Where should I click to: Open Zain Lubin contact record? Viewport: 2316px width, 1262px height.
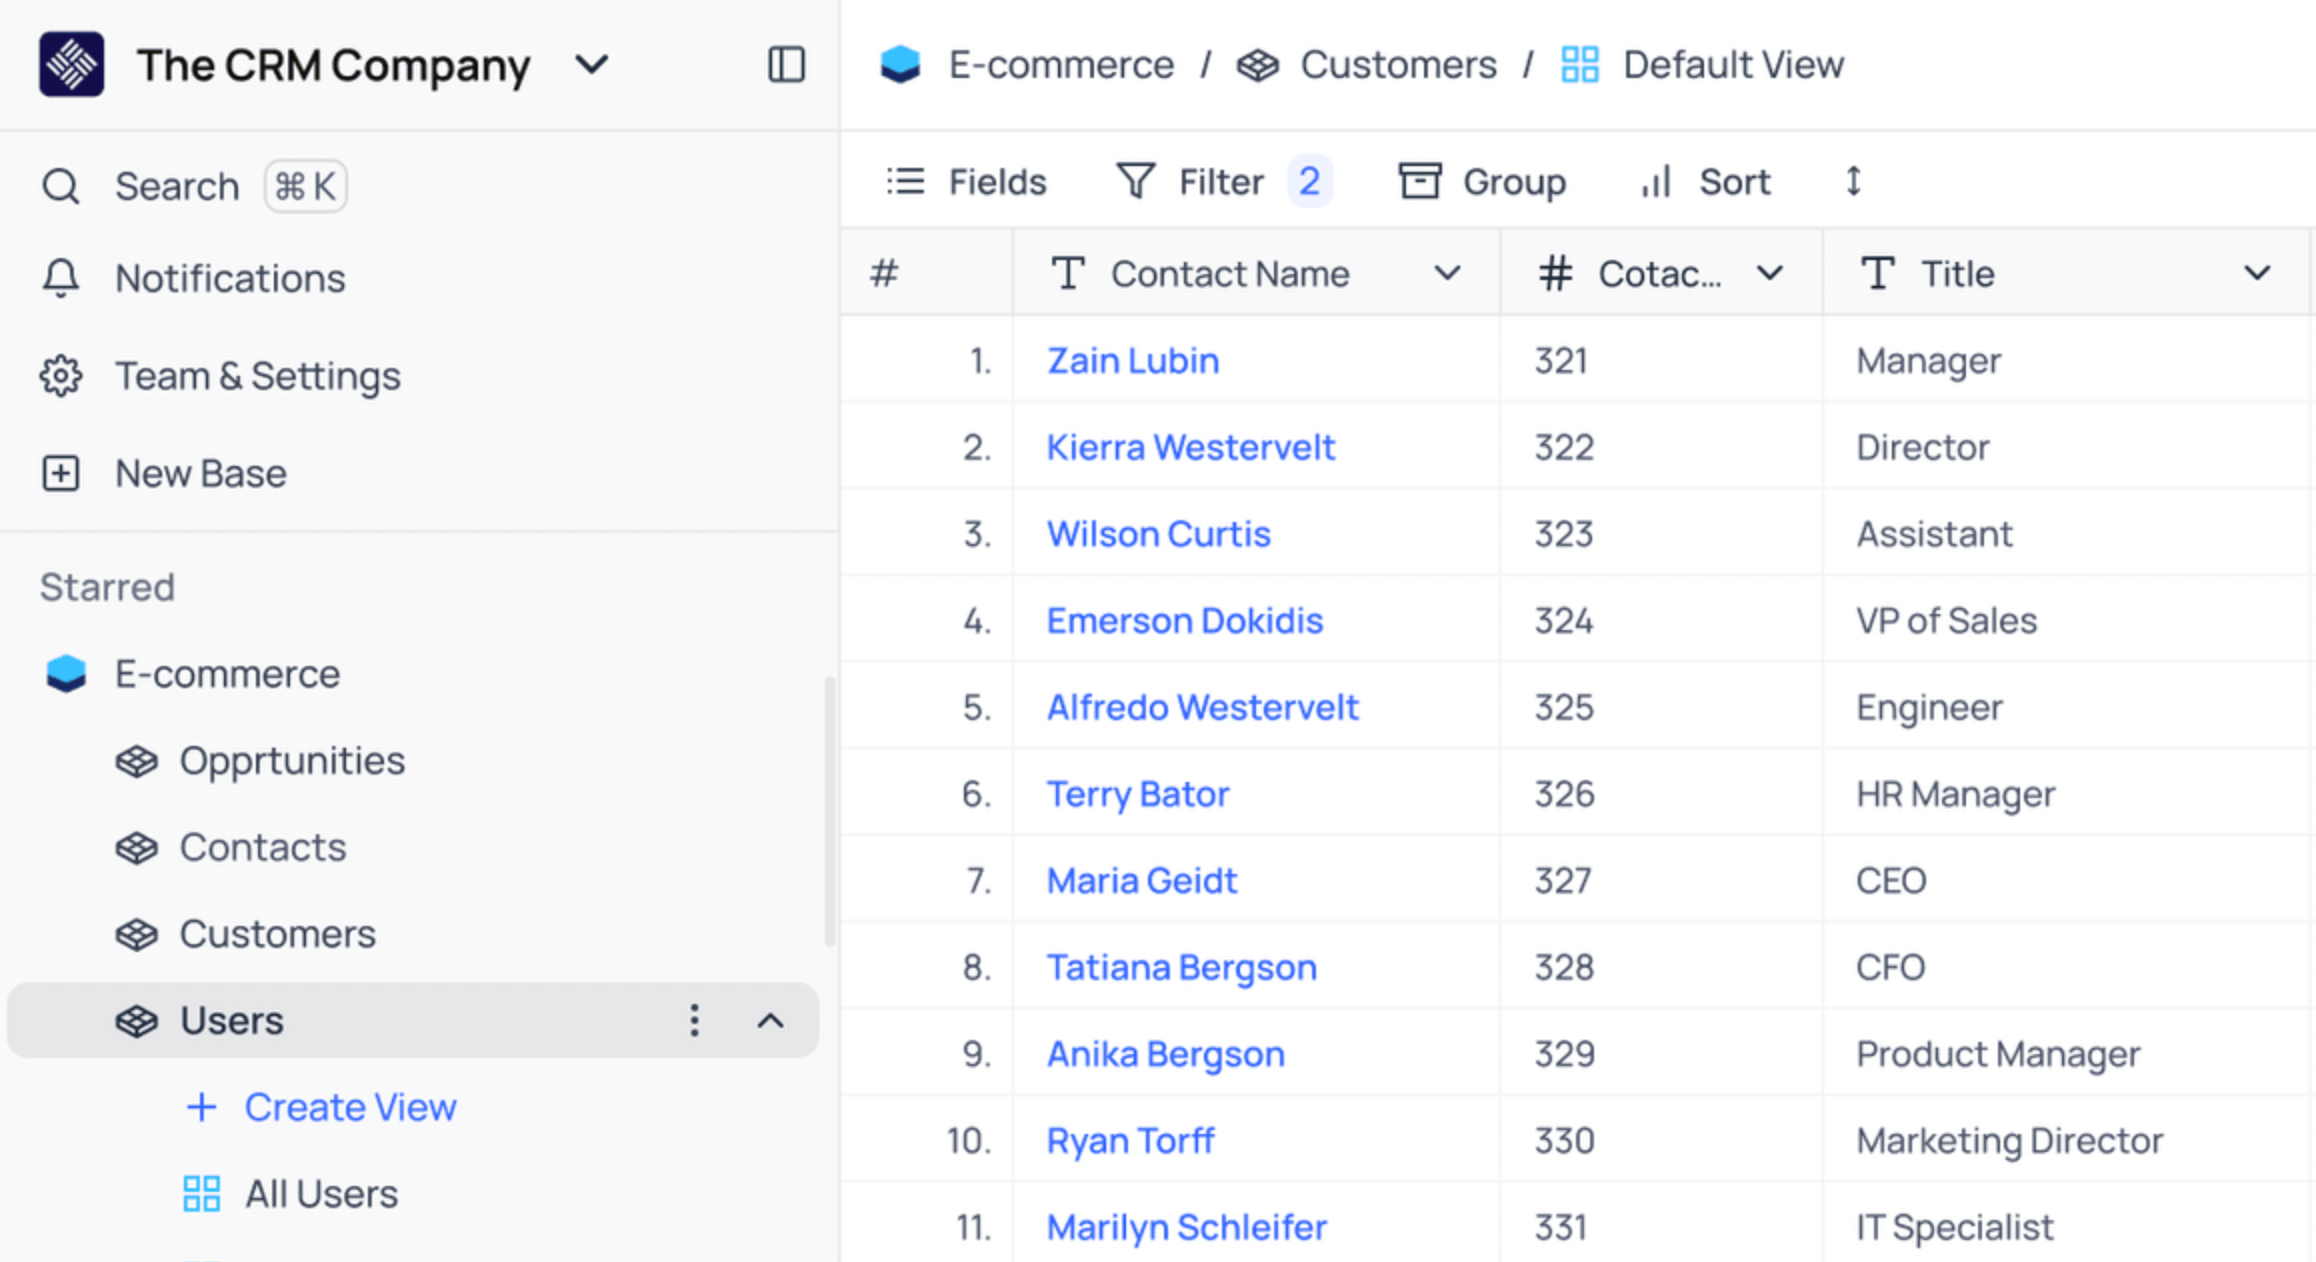pos(1133,360)
